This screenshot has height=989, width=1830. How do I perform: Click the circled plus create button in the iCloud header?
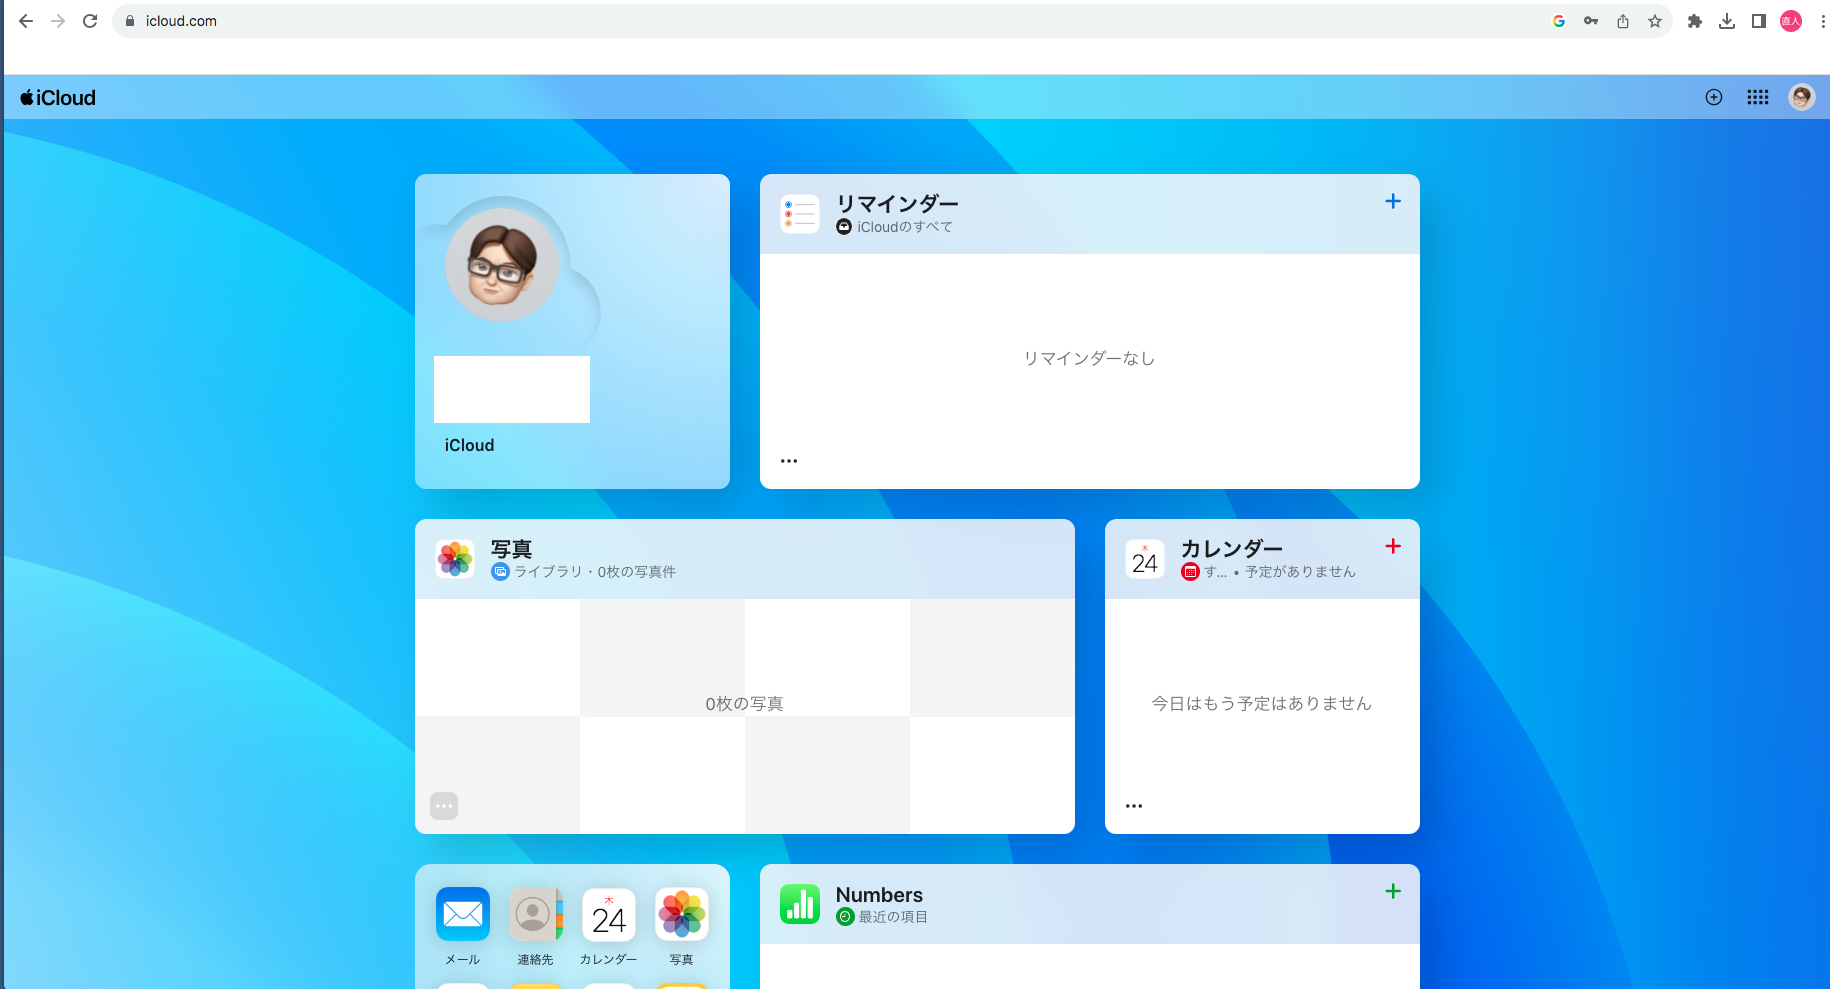(1714, 97)
